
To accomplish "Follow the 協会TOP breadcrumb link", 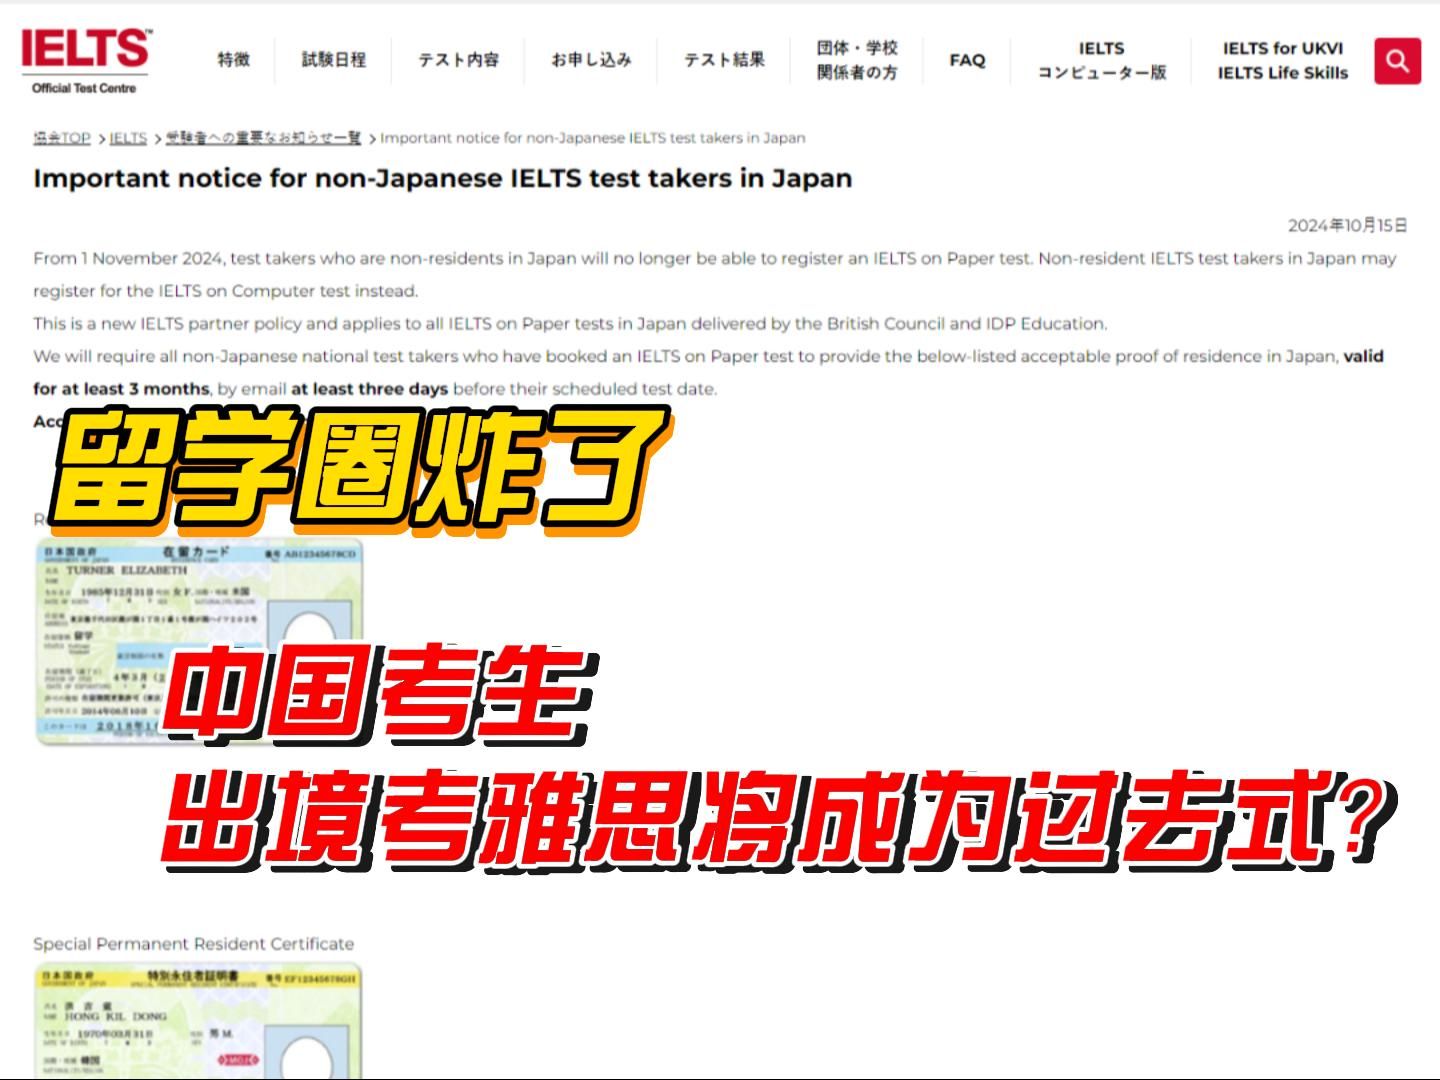I will tap(62, 138).
